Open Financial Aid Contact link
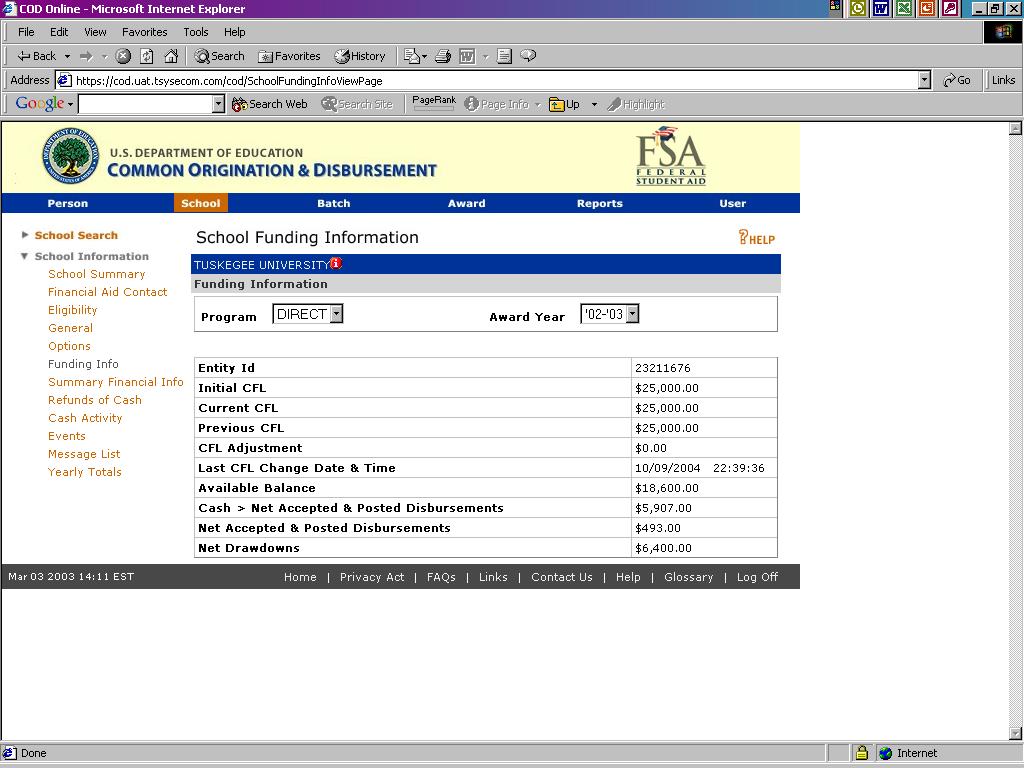Viewport: 1024px width, 768px height. 108,292
